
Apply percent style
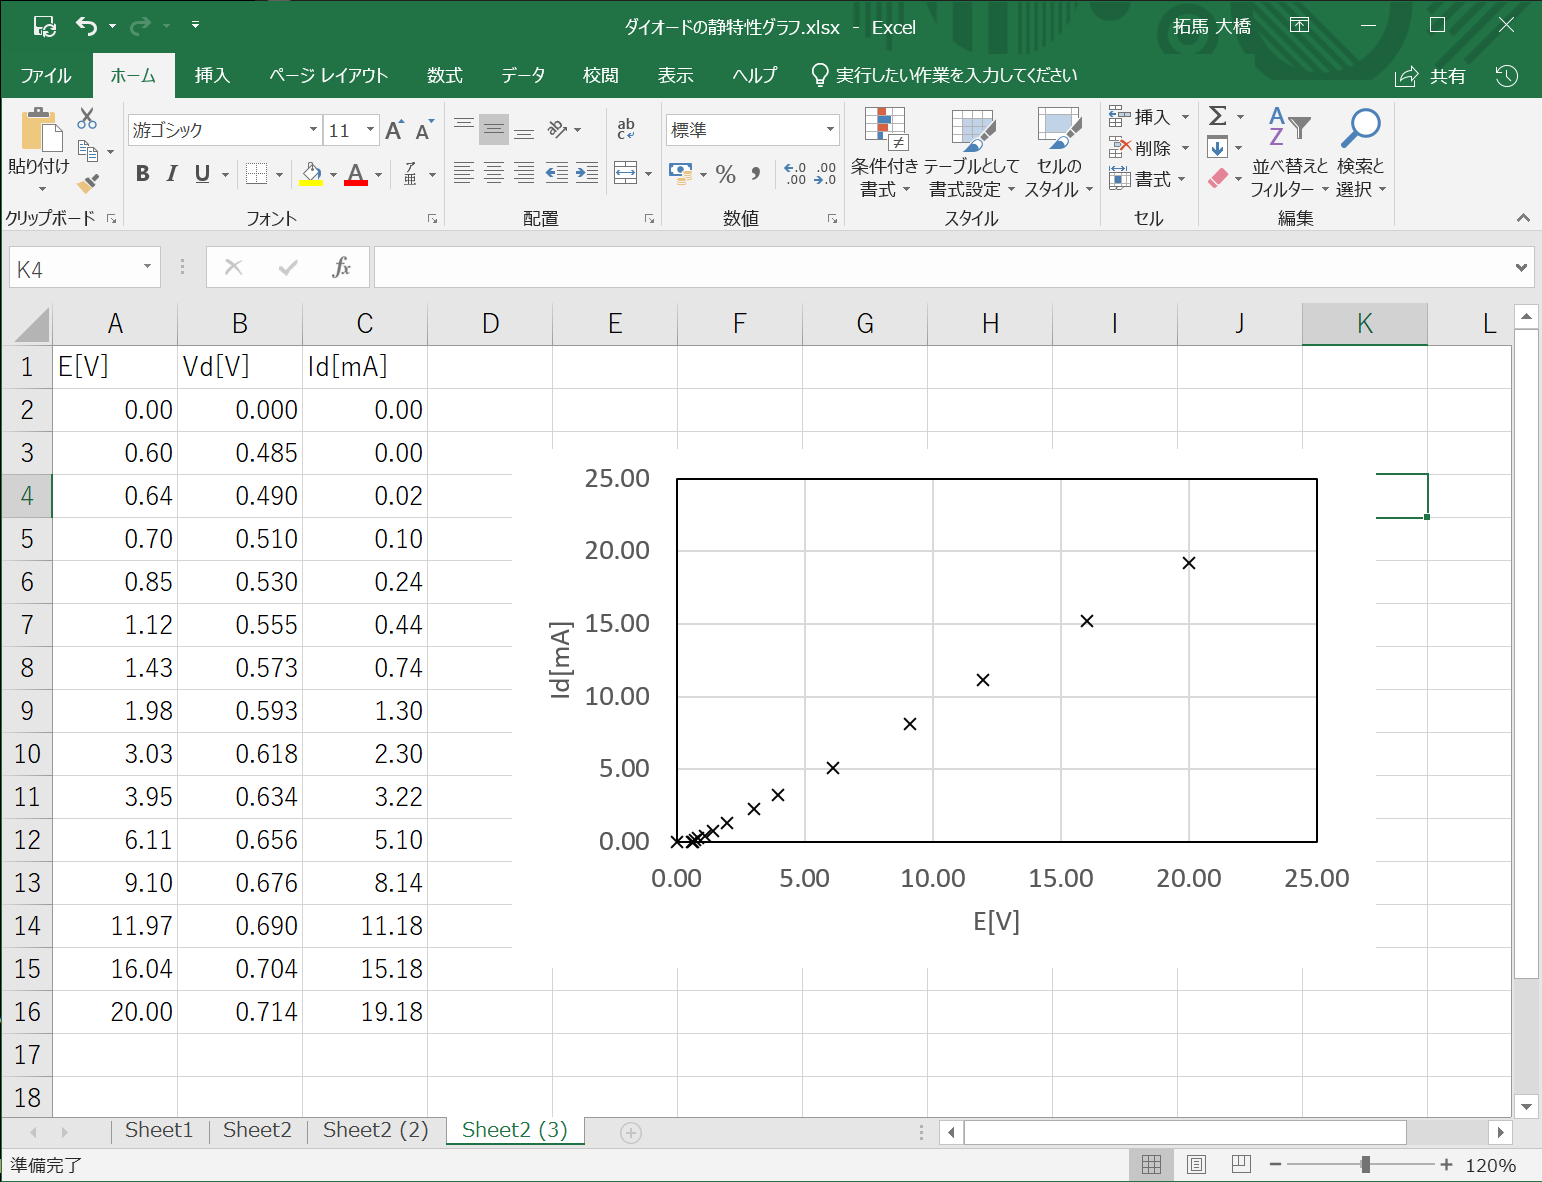click(726, 174)
